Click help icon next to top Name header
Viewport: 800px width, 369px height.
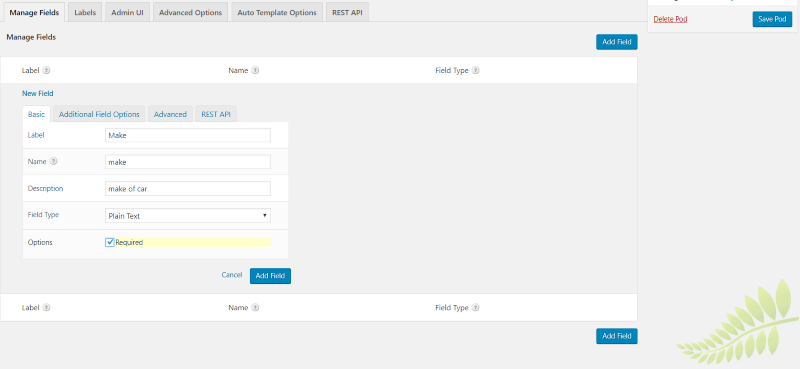[255, 70]
